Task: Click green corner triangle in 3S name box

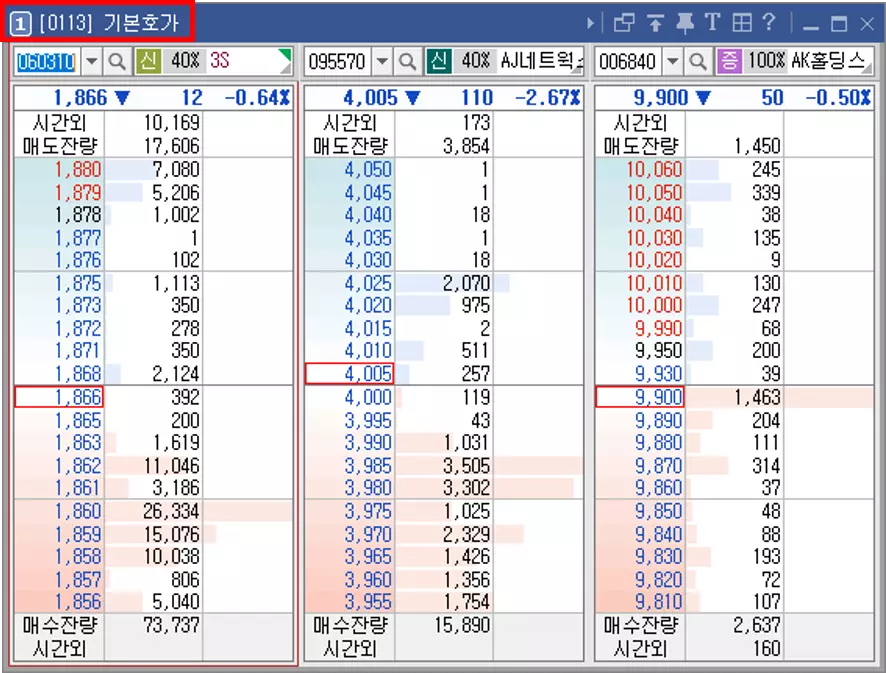Action: [286, 56]
